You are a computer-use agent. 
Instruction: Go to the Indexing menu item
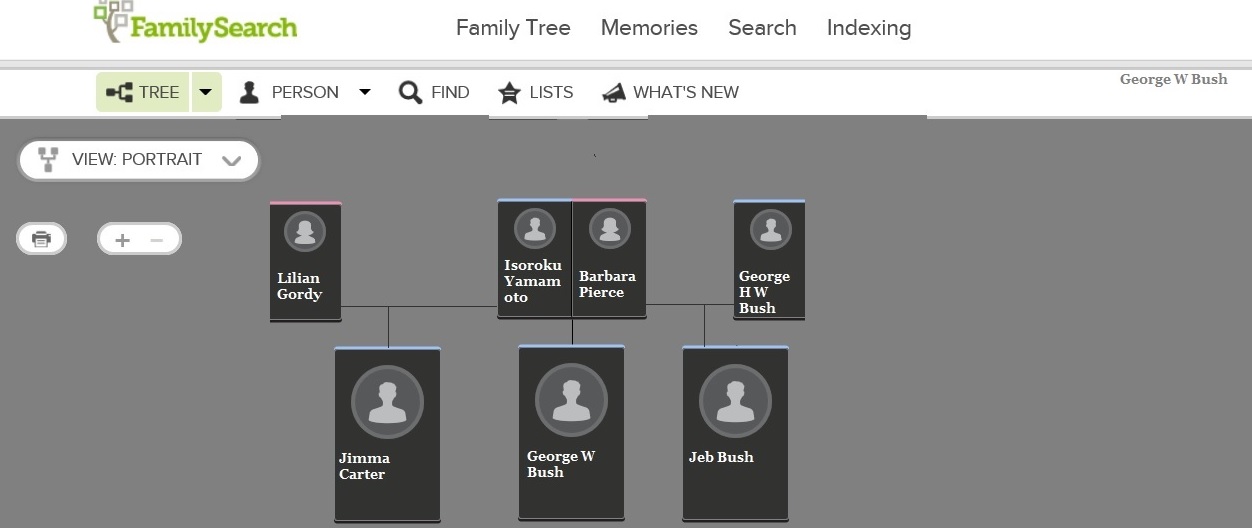(x=868, y=28)
